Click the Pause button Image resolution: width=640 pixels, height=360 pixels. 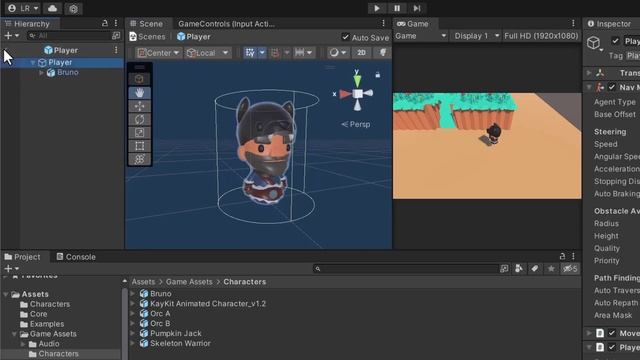click(x=397, y=8)
